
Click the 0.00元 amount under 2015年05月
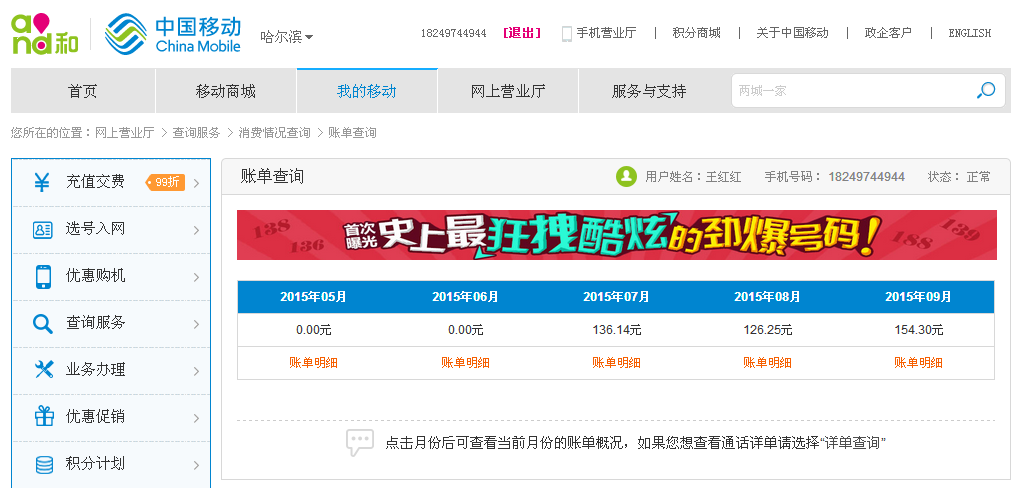click(313, 330)
